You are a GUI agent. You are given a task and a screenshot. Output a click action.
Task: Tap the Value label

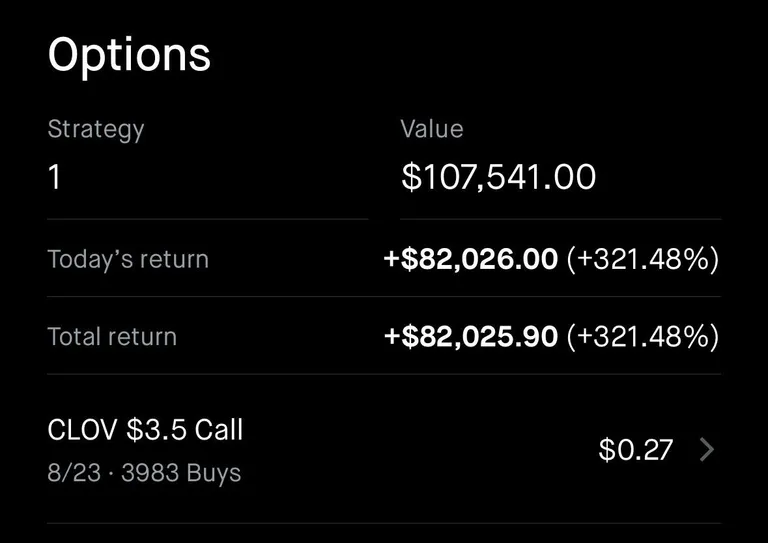click(432, 129)
